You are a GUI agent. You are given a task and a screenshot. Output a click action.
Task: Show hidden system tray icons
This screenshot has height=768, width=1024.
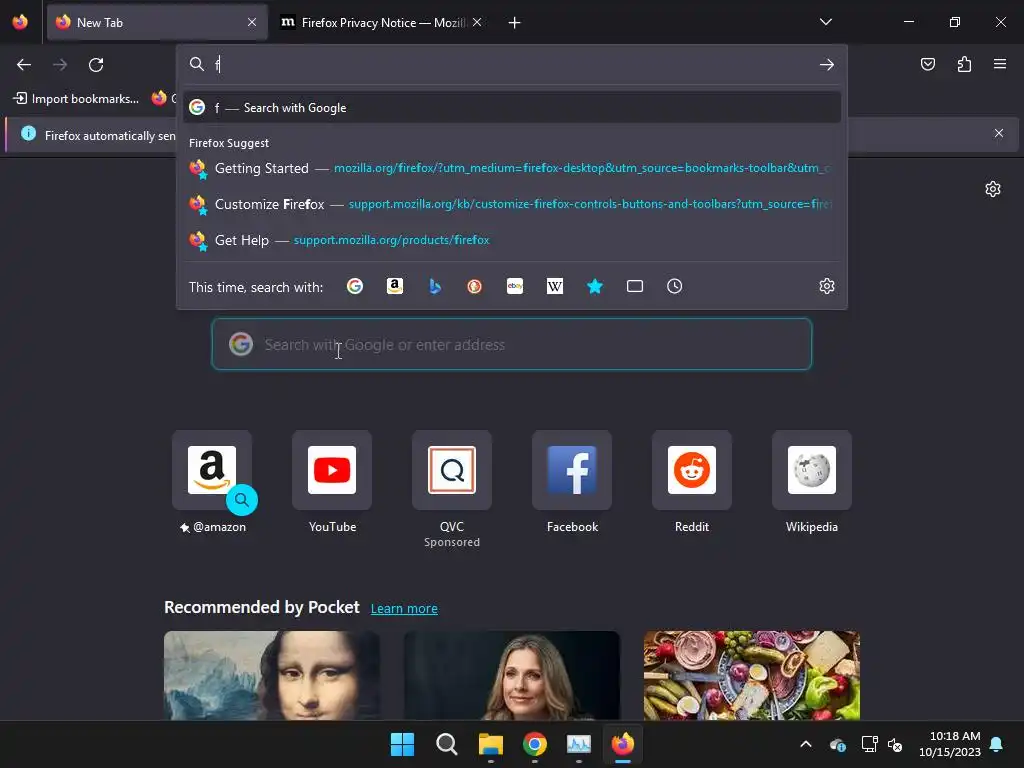(x=806, y=744)
